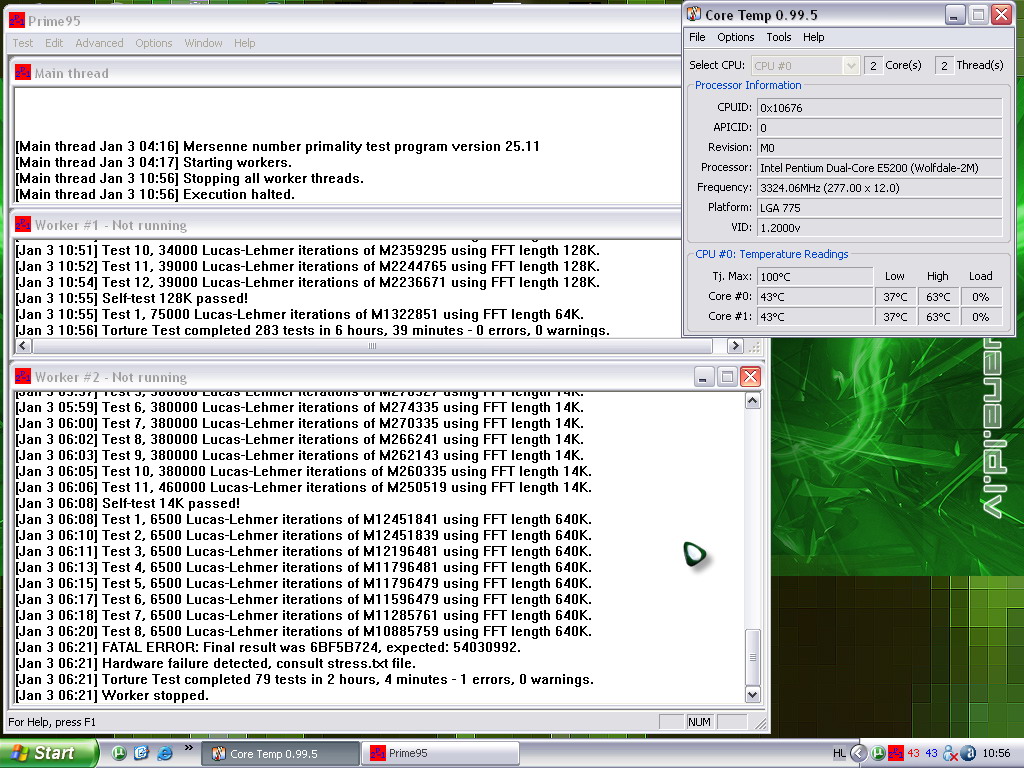Open Core Temp Help menu
The image size is (1024, 768).
[x=813, y=37]
